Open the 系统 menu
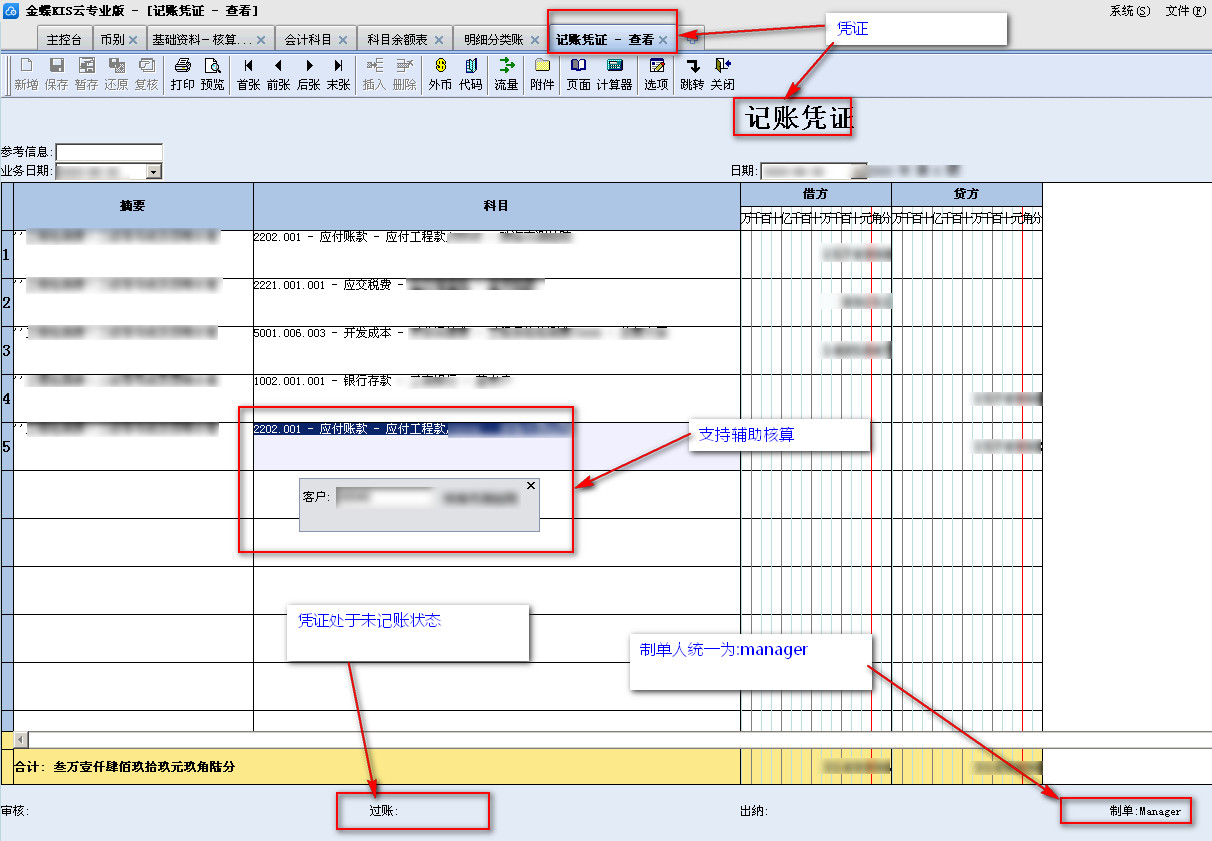The image size is (1212, 841). coord(1129,11)
